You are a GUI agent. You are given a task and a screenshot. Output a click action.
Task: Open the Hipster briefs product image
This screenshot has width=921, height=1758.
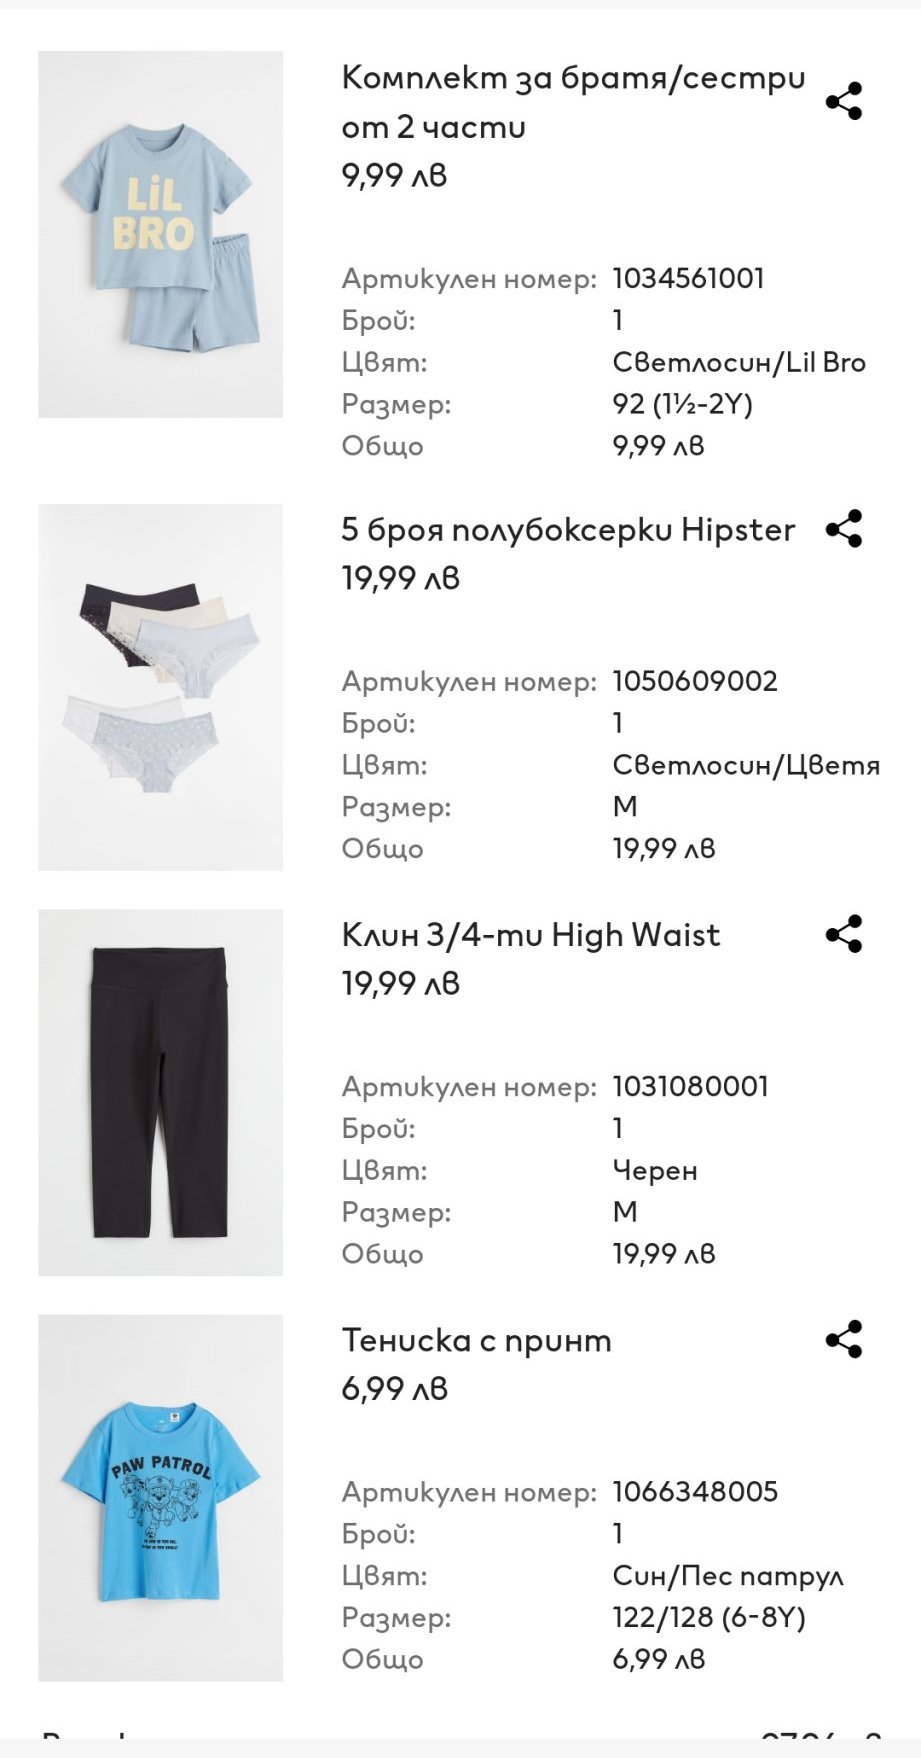click(160, 687)
